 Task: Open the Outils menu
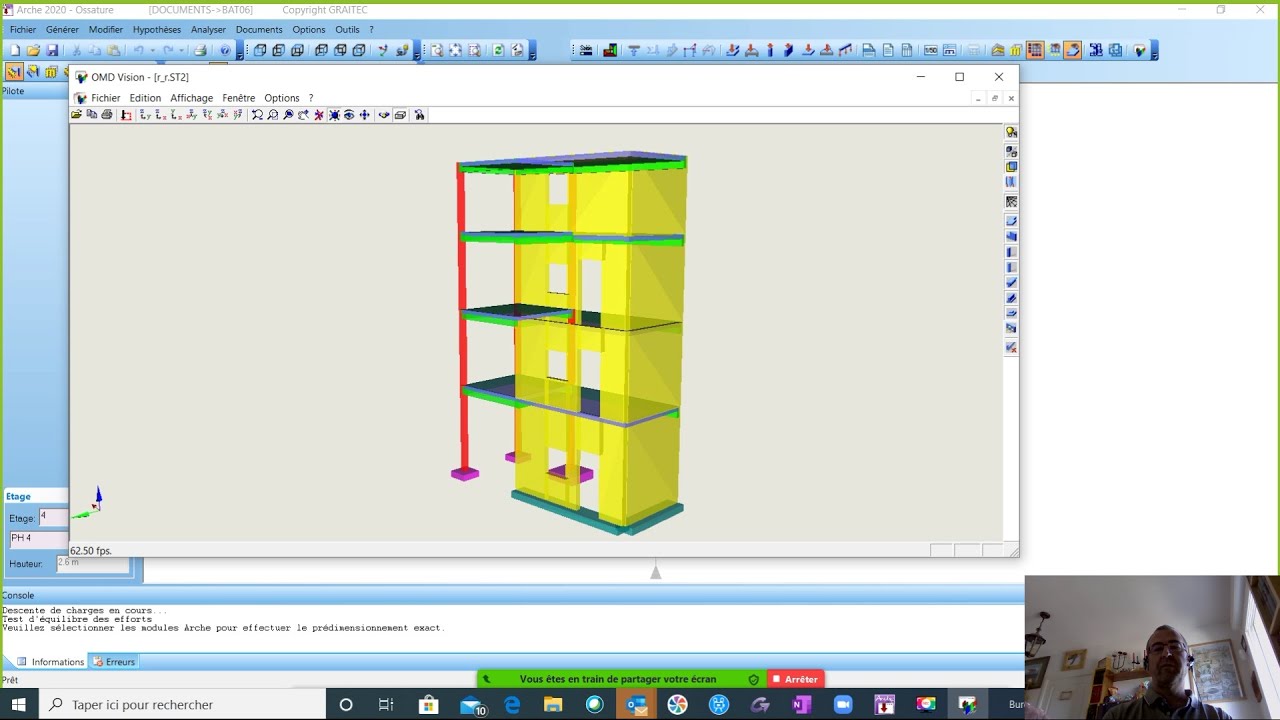pos(347,30)
